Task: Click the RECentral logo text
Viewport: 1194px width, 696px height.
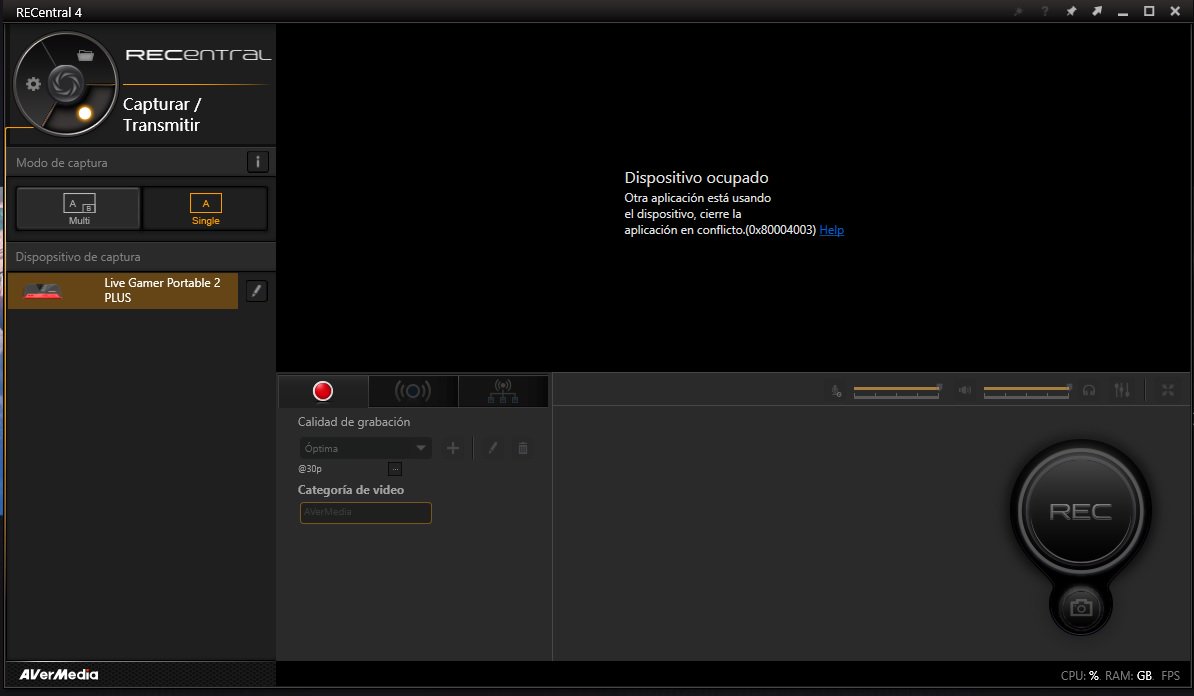Action: (198, 55)
